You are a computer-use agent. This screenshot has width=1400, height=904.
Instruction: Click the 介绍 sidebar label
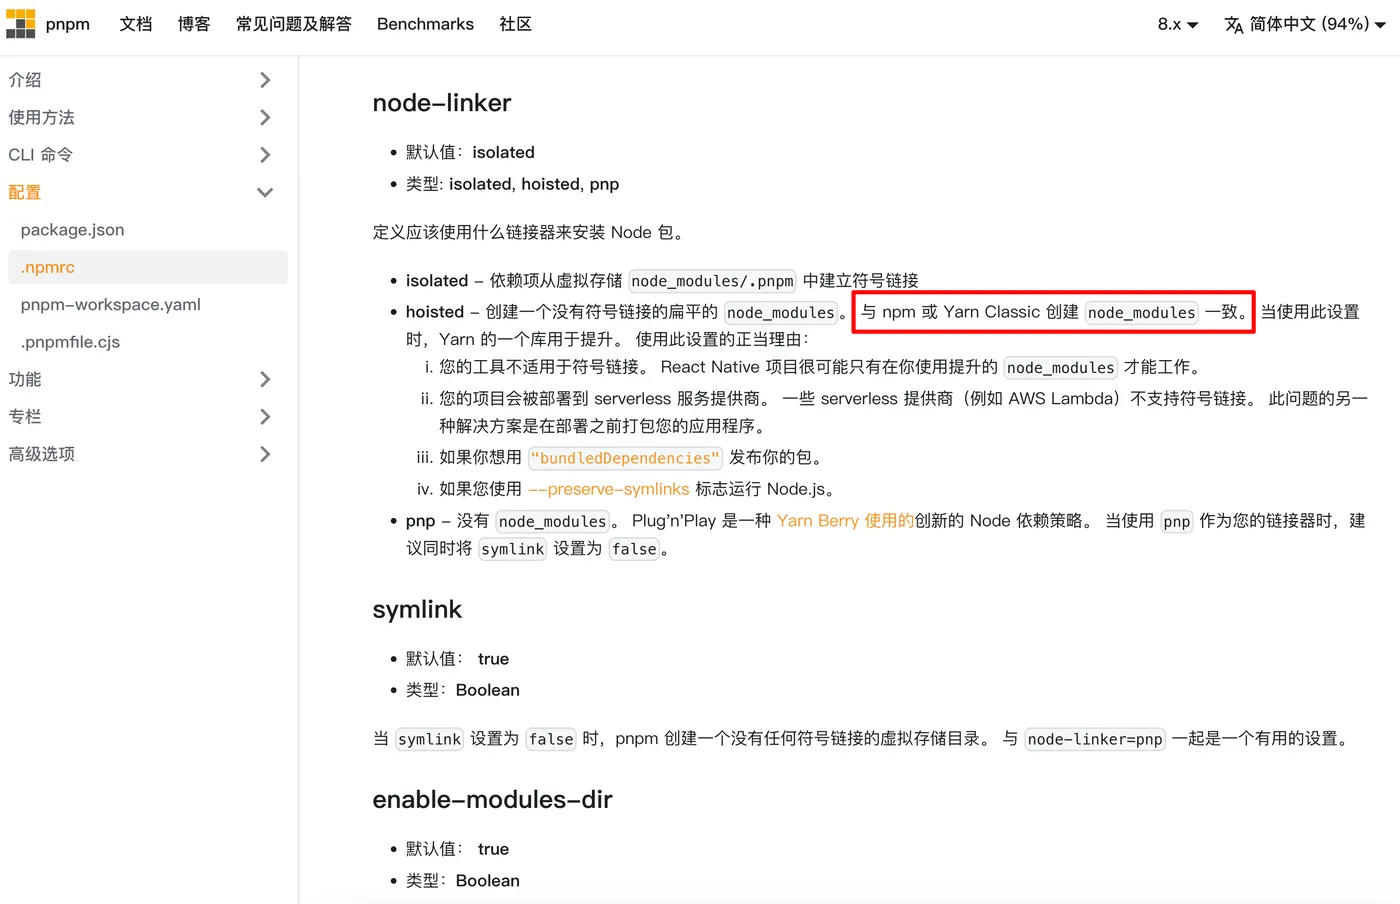click(x=25, y=80)
